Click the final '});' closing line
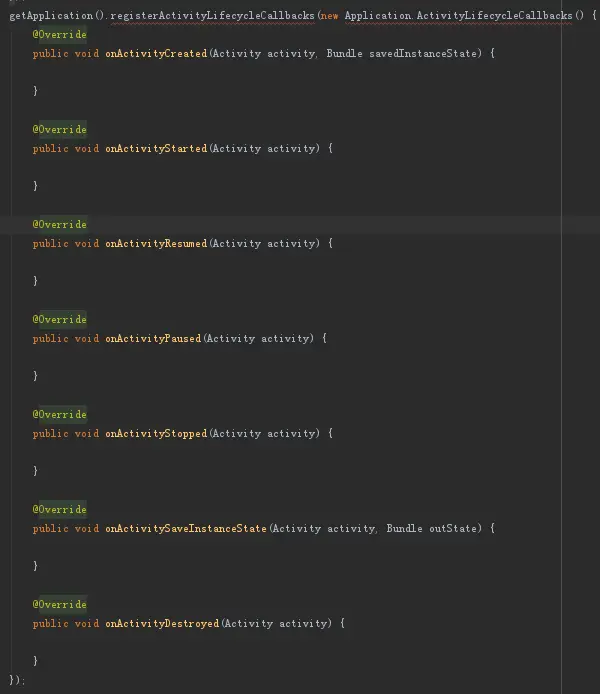The image size is (600, 694). click(17, 680)
